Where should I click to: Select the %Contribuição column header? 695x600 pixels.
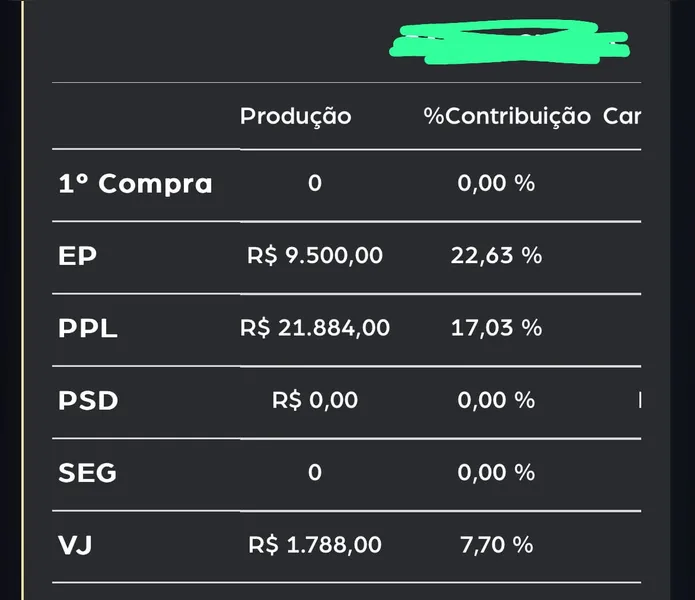pyautogui.click(x=507, y=116)
